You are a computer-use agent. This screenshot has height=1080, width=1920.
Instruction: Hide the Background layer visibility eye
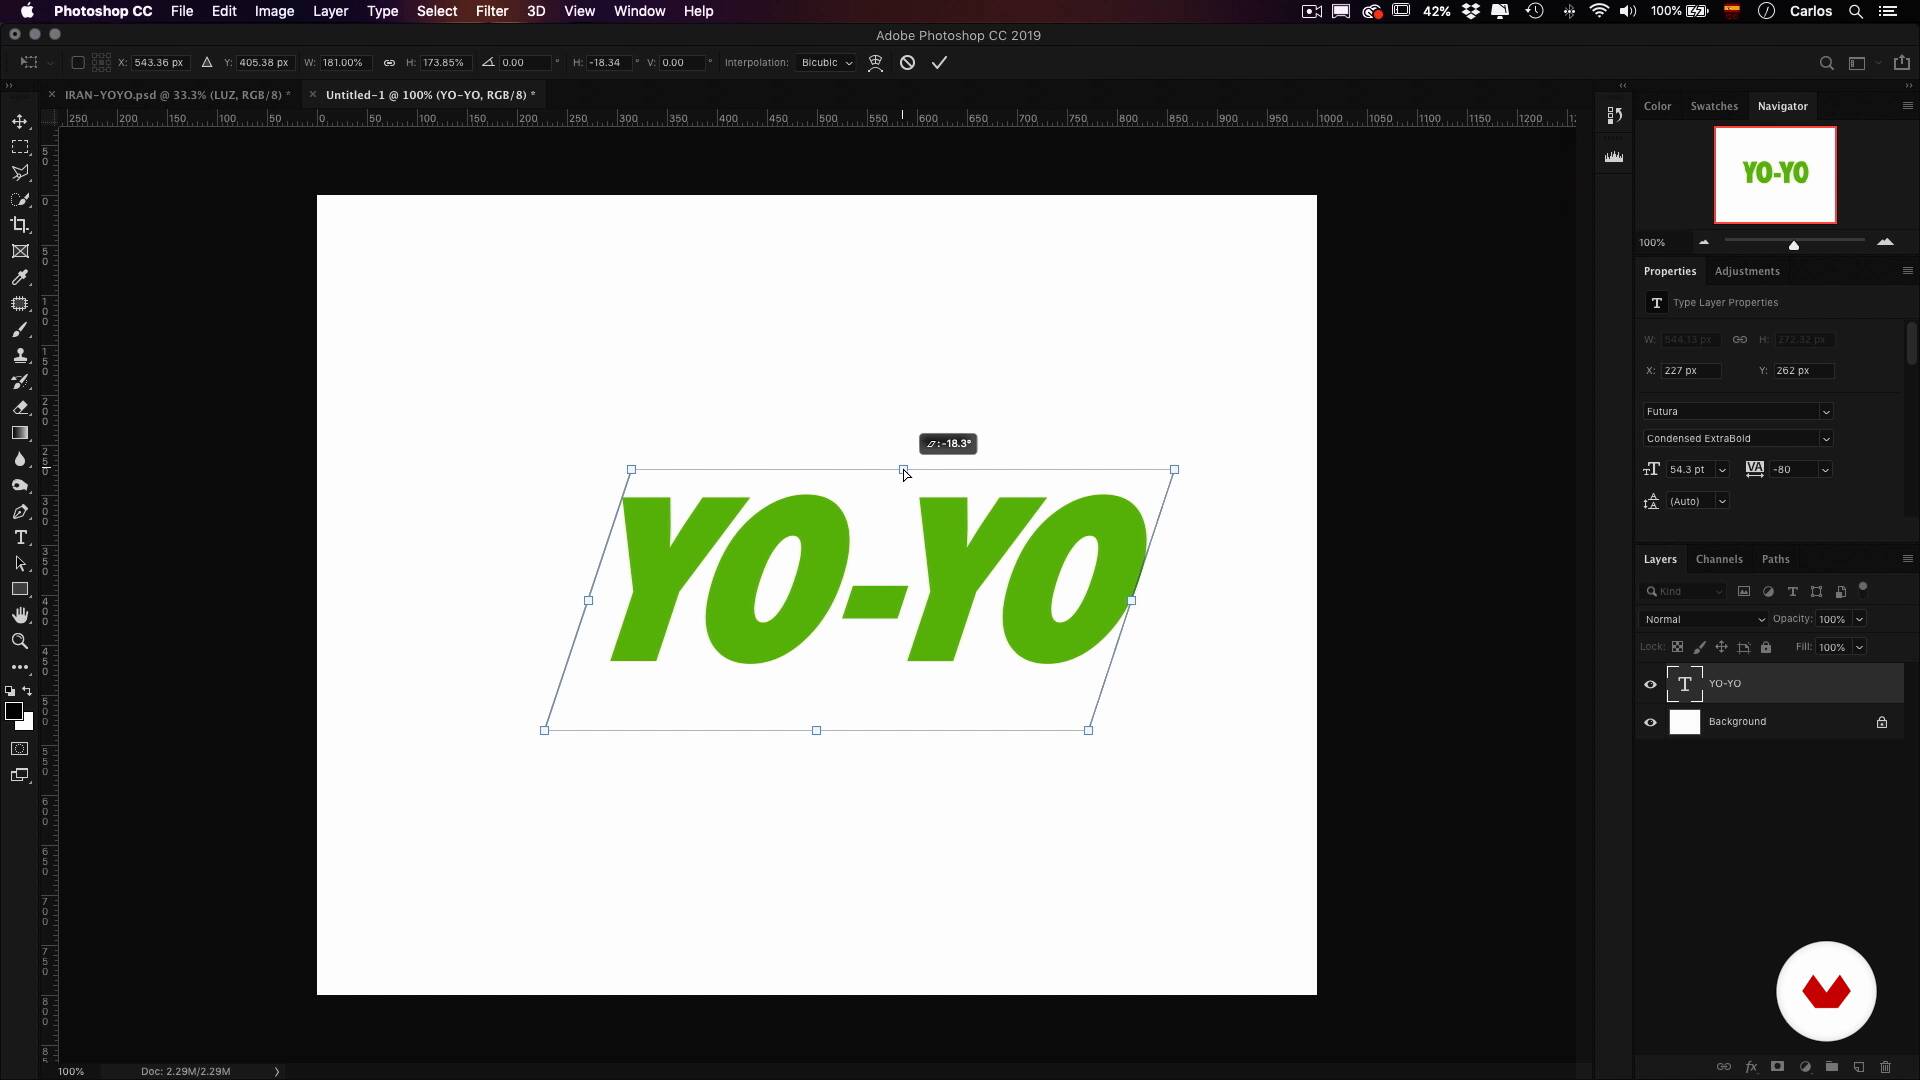(x=1650, y=723)
